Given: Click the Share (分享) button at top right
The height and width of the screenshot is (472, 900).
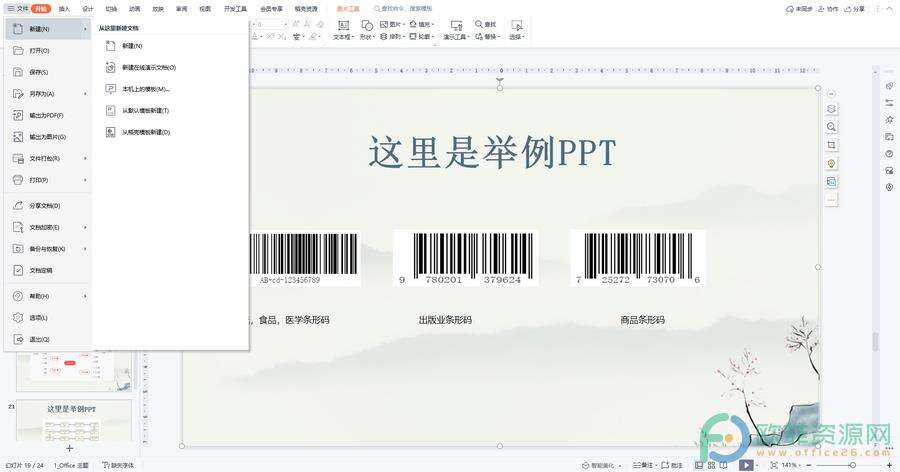Looking at the screenshot, I should 855,9.
